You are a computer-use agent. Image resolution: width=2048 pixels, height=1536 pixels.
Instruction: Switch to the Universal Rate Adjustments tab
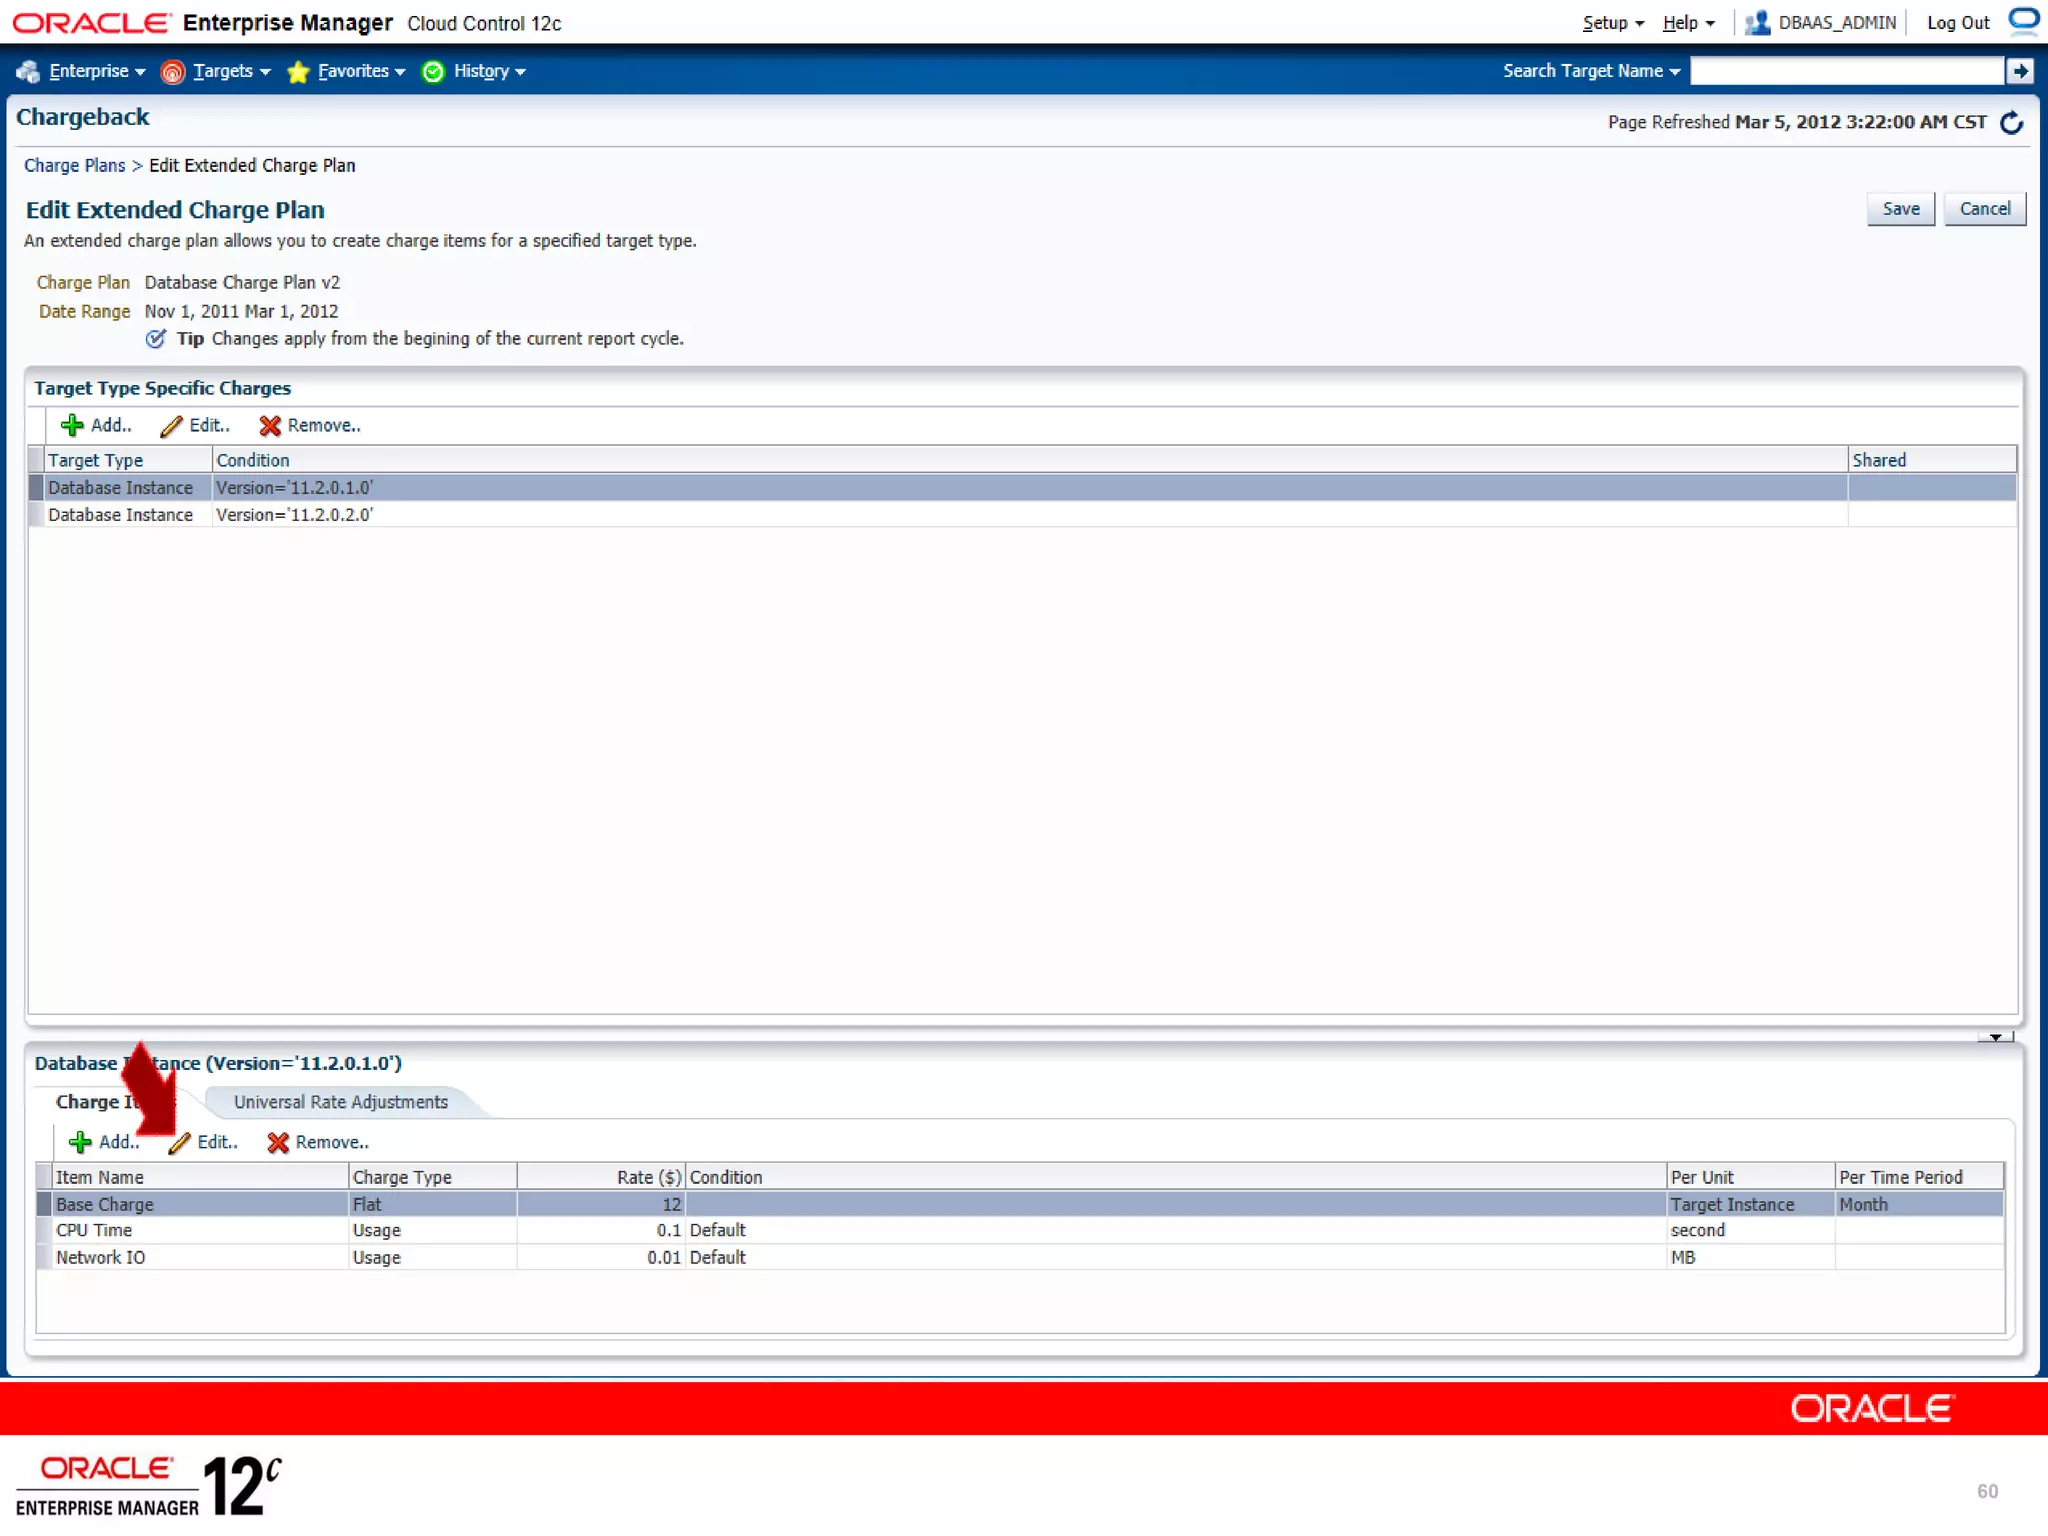[340, 1102]
